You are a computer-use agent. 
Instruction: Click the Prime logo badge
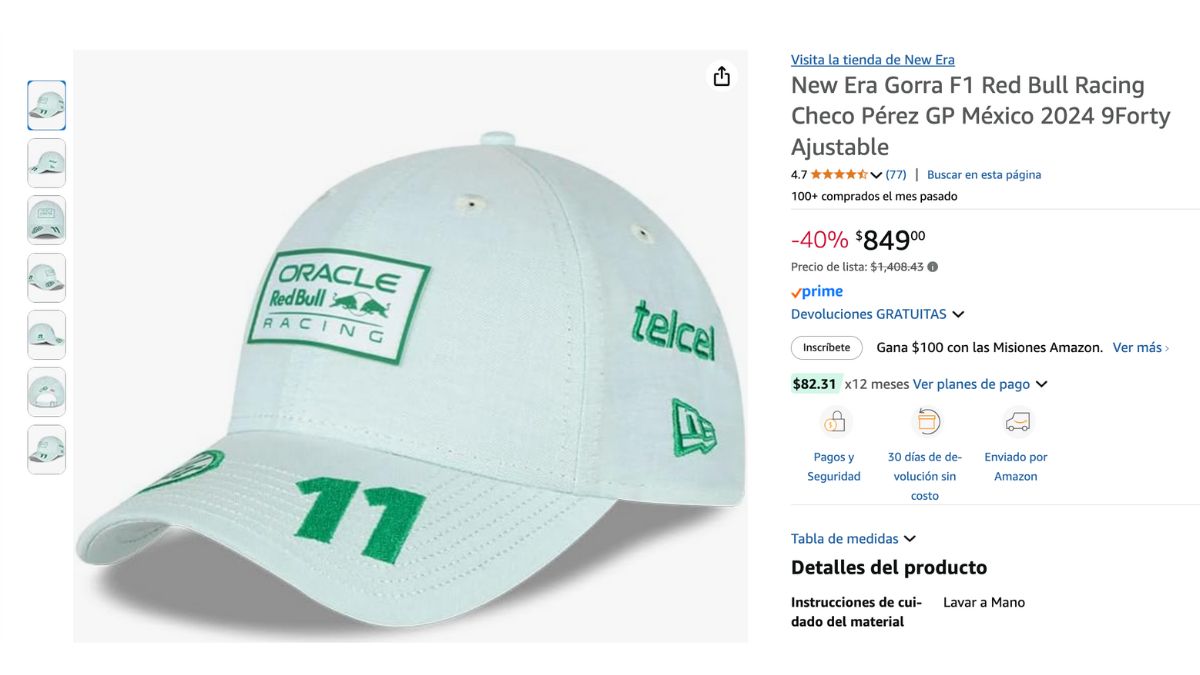click(x=817, y=292)
